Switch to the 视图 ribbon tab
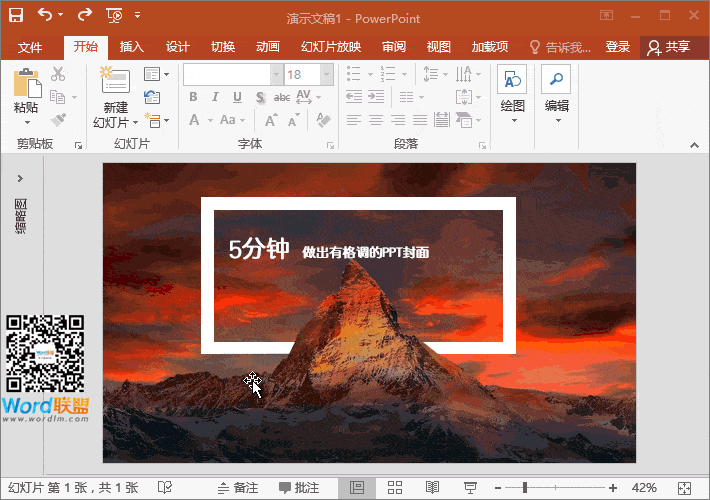This screenshot has width=710, height=500. point(438,47)
